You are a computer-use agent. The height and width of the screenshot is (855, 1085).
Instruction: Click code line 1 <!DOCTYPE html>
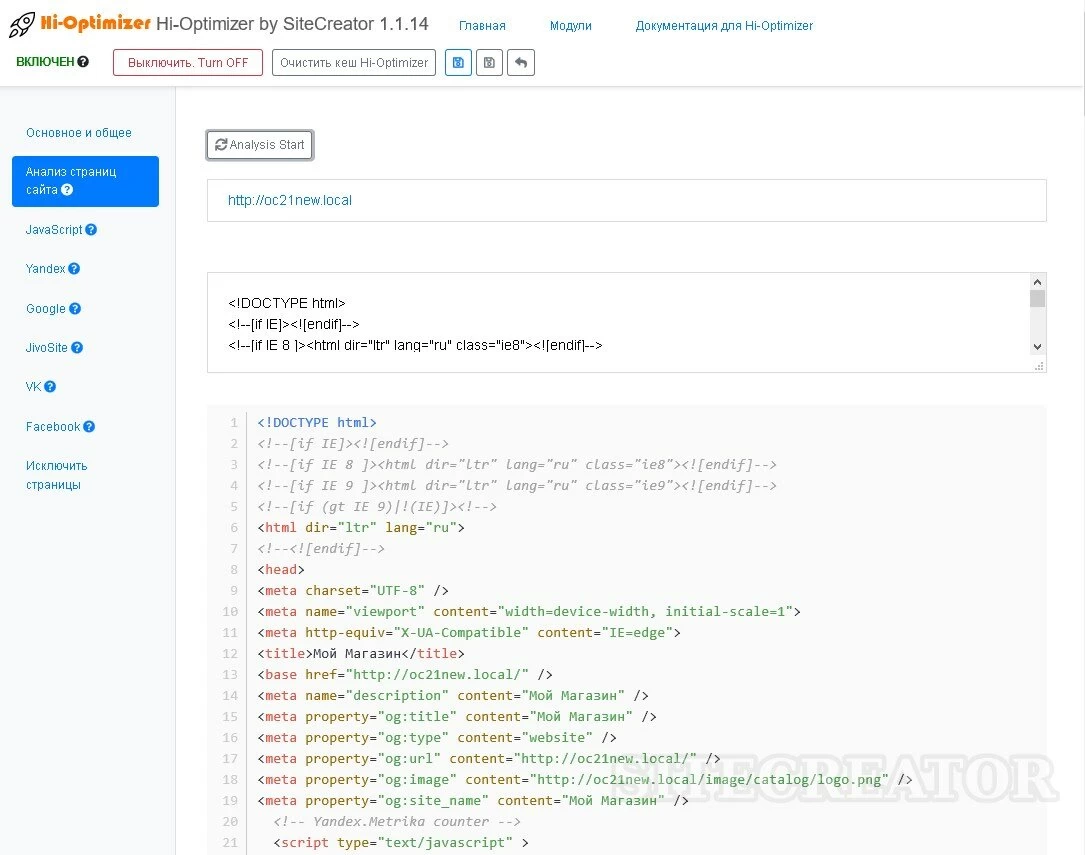317,423
